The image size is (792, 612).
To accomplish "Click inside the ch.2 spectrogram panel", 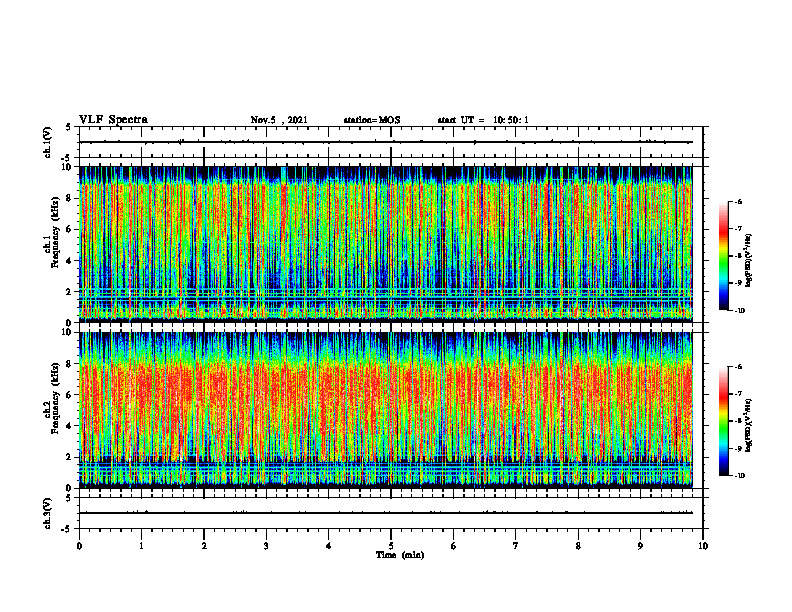I will click(x=386, y=410).
